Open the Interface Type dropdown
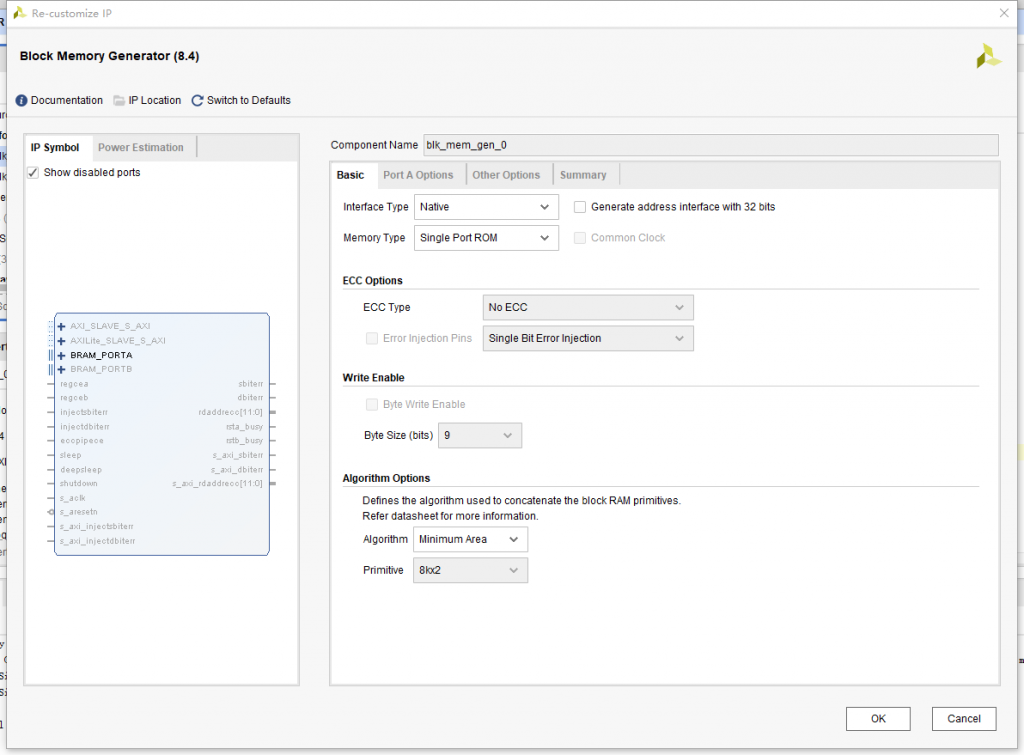The width and height of the screenshot is (1024, 755). pos(486,207)
